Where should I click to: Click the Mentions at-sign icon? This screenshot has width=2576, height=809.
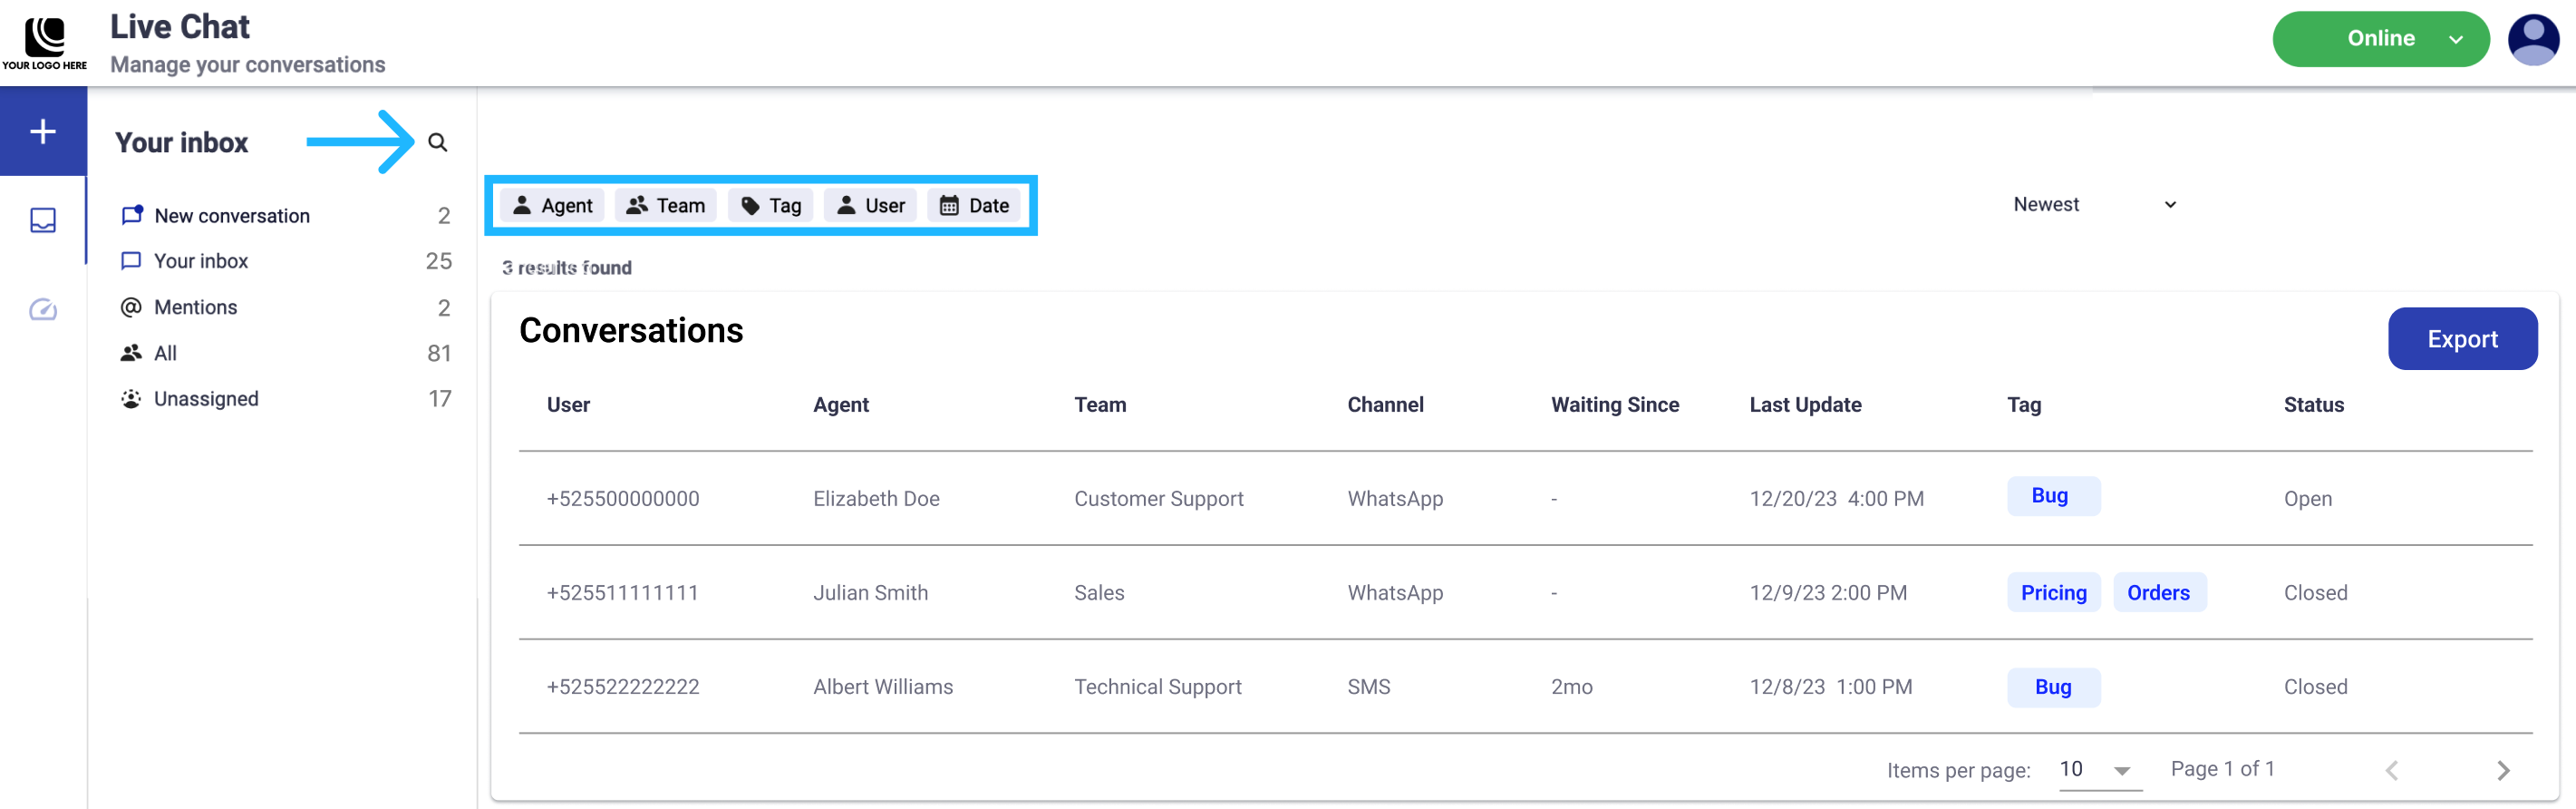(131, 307)
